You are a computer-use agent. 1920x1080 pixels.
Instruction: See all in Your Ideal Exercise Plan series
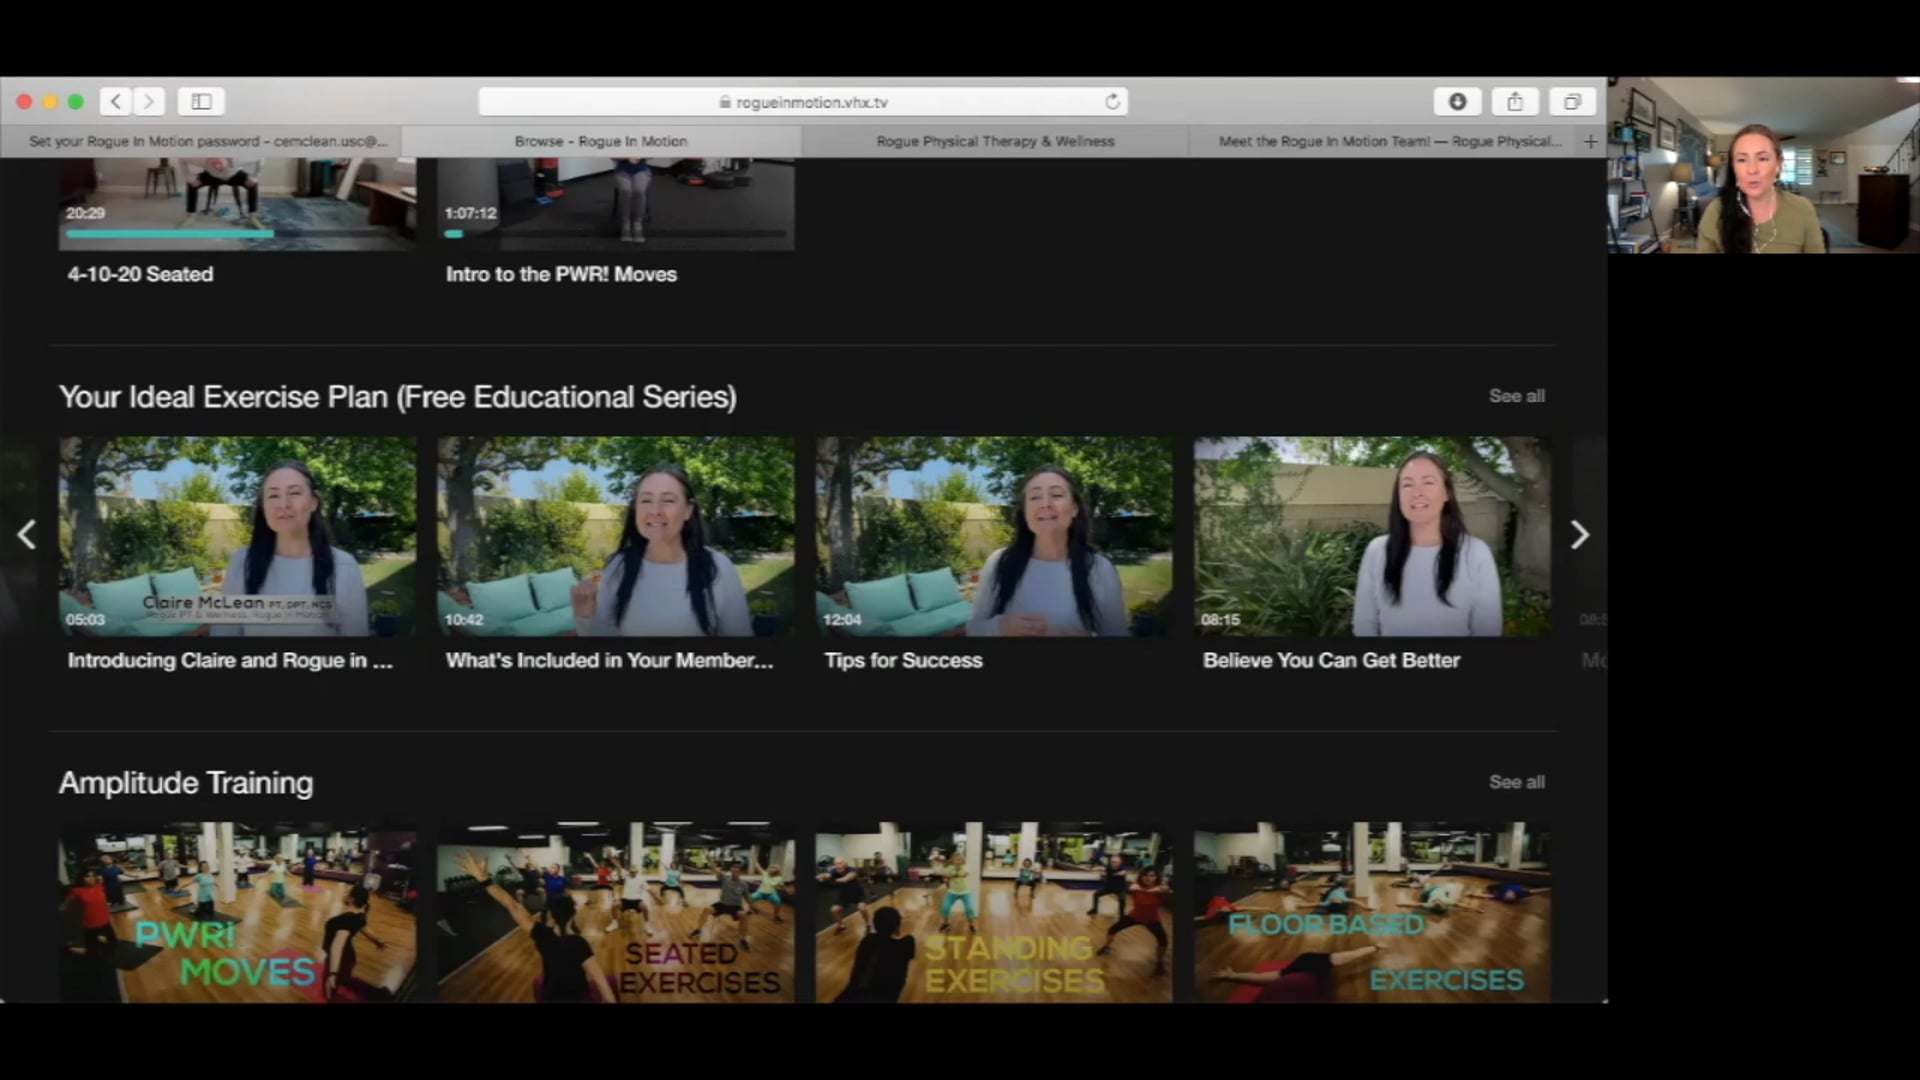pos(1516,396)
